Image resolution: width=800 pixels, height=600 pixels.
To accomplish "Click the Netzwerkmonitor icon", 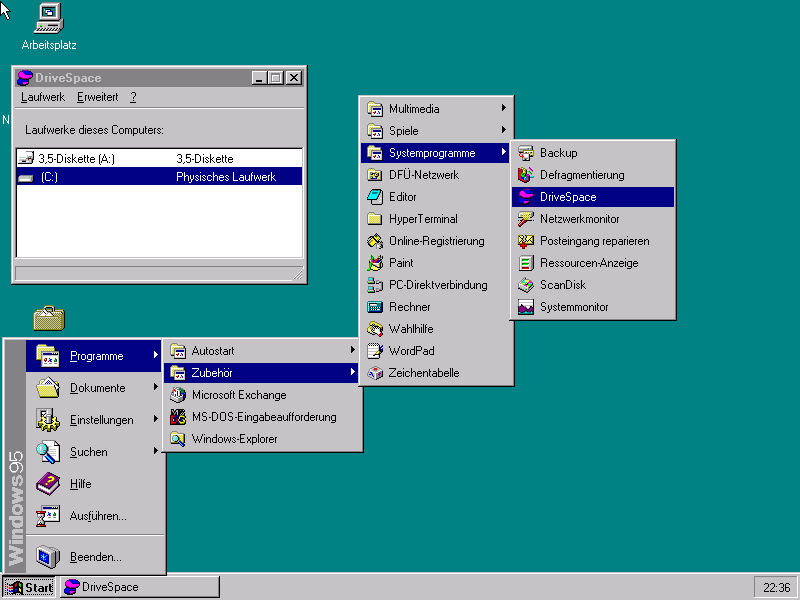I will point(526,218).
